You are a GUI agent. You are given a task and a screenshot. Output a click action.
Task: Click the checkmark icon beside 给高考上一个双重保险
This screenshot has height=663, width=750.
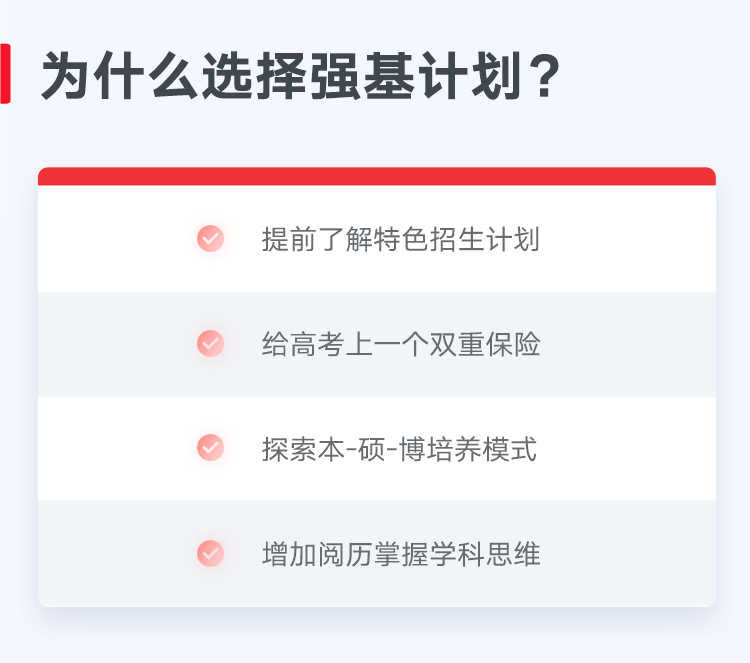[210, 343]
